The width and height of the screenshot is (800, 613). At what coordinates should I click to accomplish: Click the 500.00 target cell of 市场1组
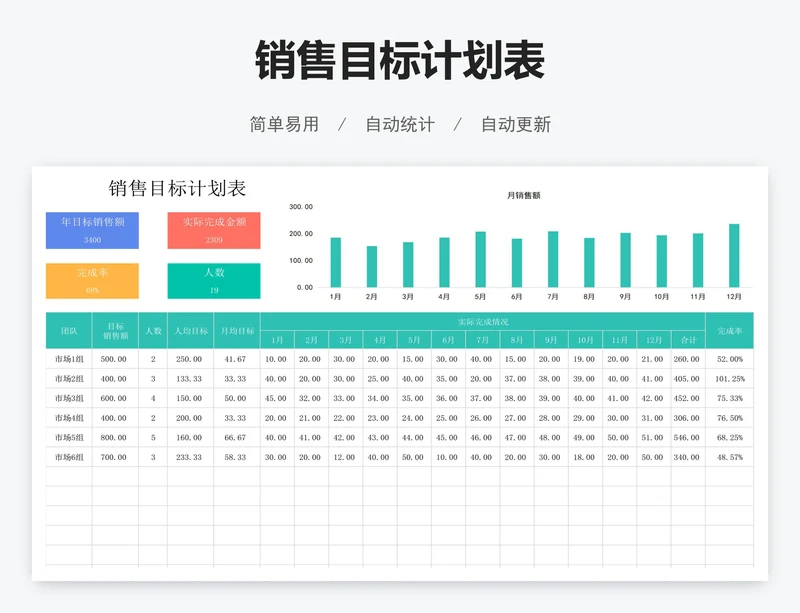pos(114,359)
